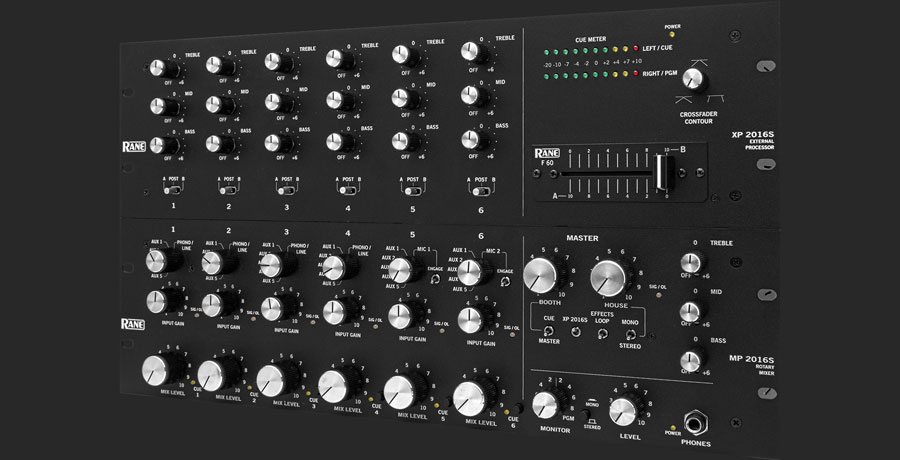Toggle the channel 1 A/Post/B switch
Viewport: 900px width, 460px height.
pyautogui.click(x=172, y=189)
